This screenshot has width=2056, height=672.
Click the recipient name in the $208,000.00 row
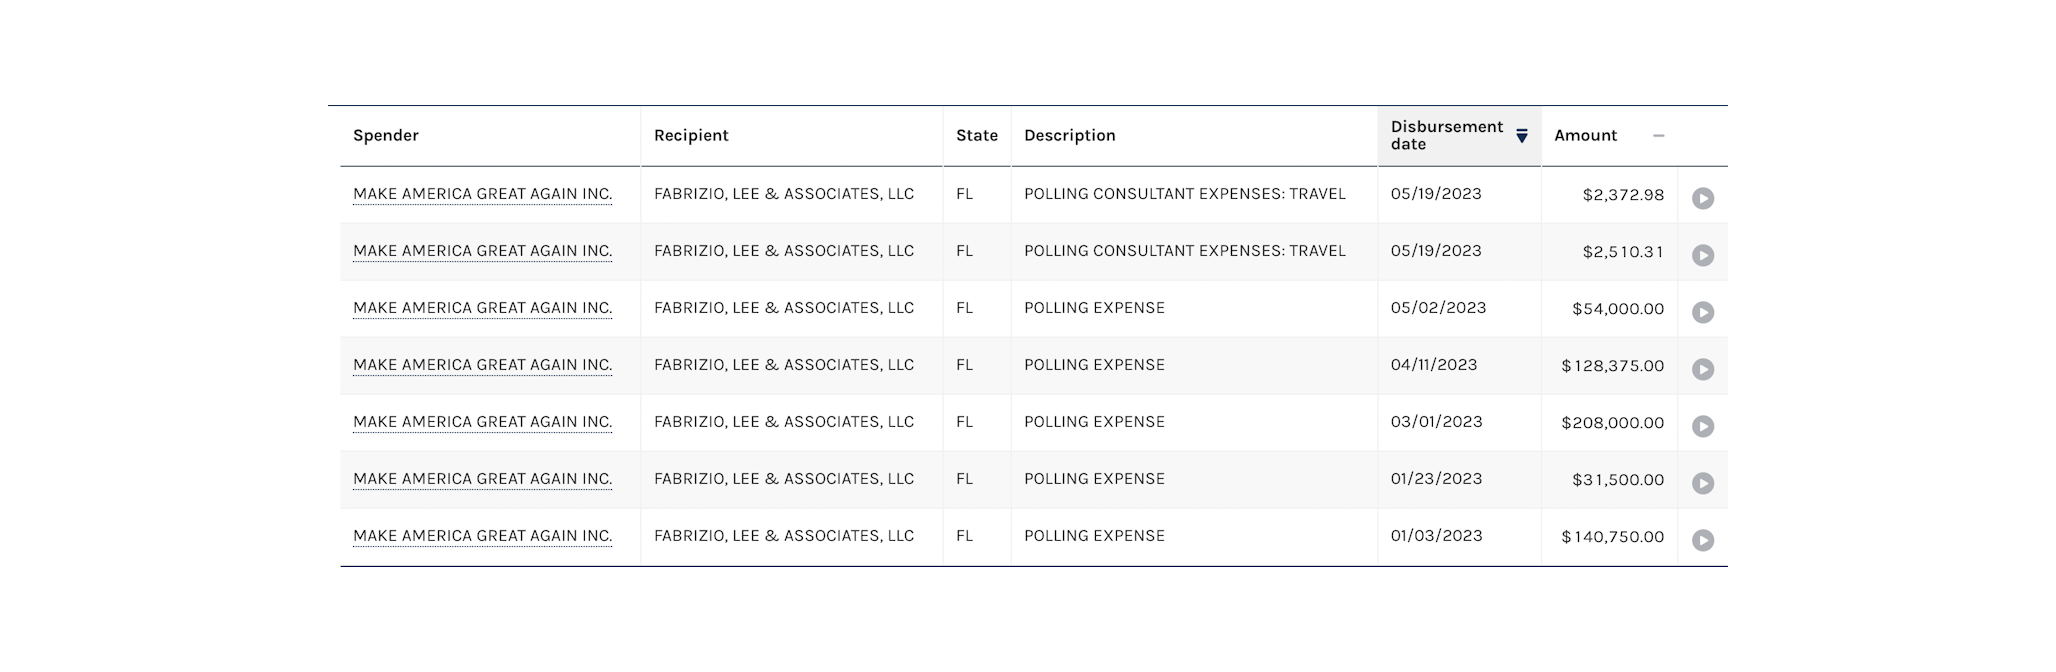[784, 422]
